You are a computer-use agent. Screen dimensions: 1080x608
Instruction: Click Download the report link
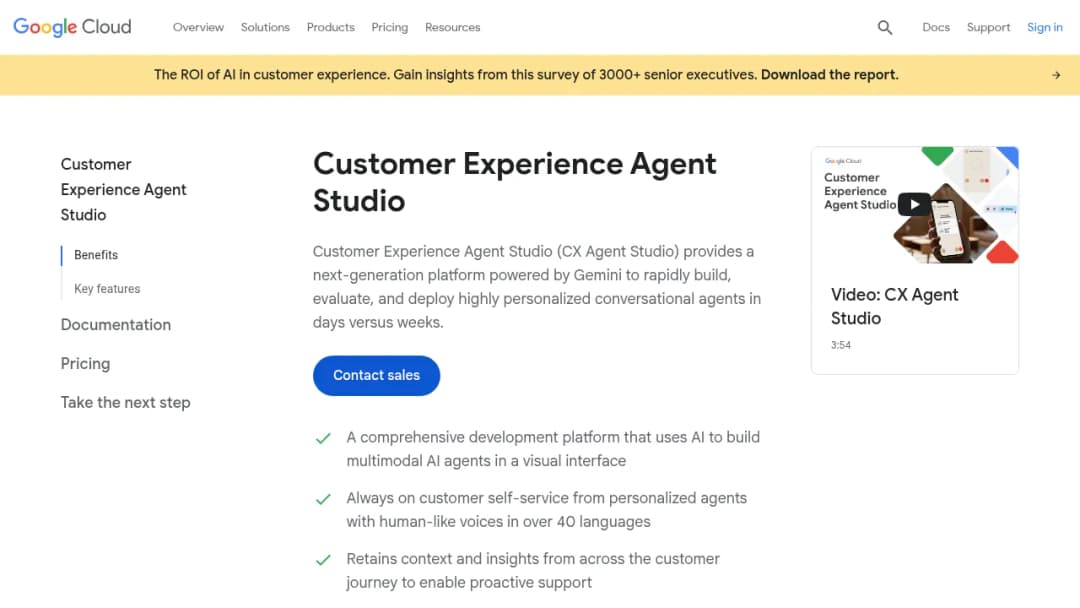pyautogui.click(x=829, y=74)
